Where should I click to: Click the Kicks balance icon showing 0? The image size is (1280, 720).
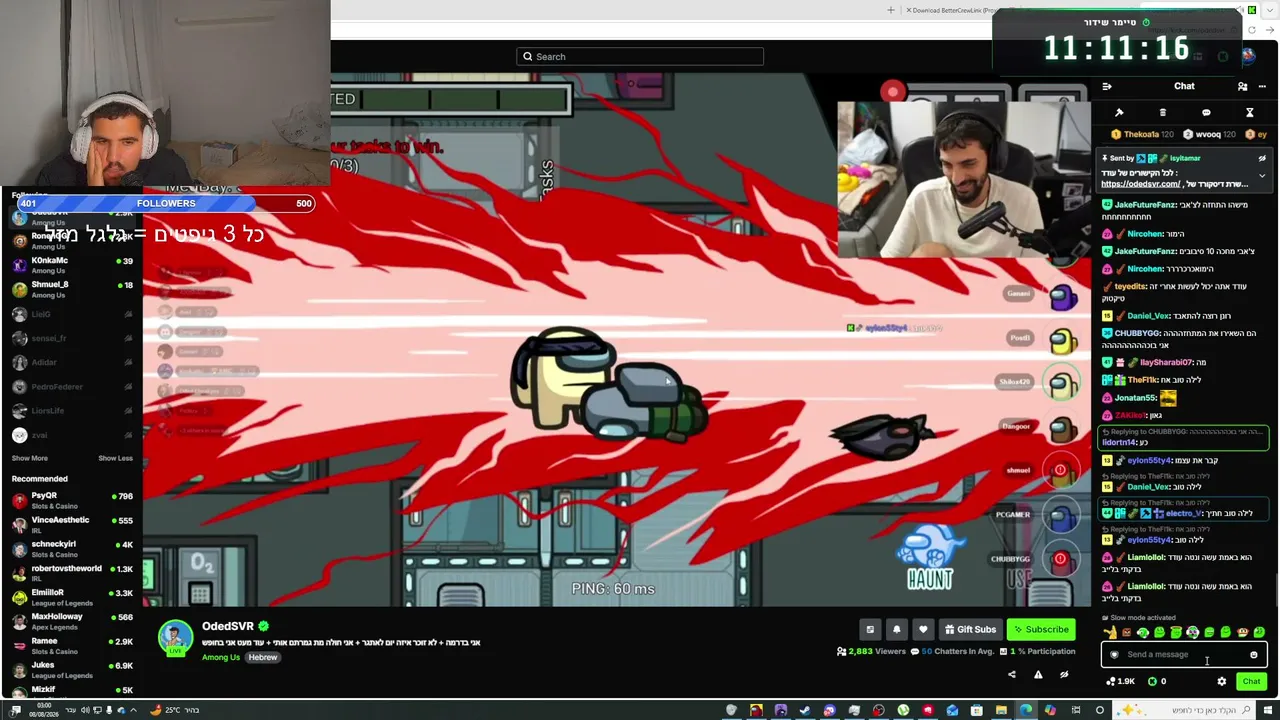(1157, 682)
